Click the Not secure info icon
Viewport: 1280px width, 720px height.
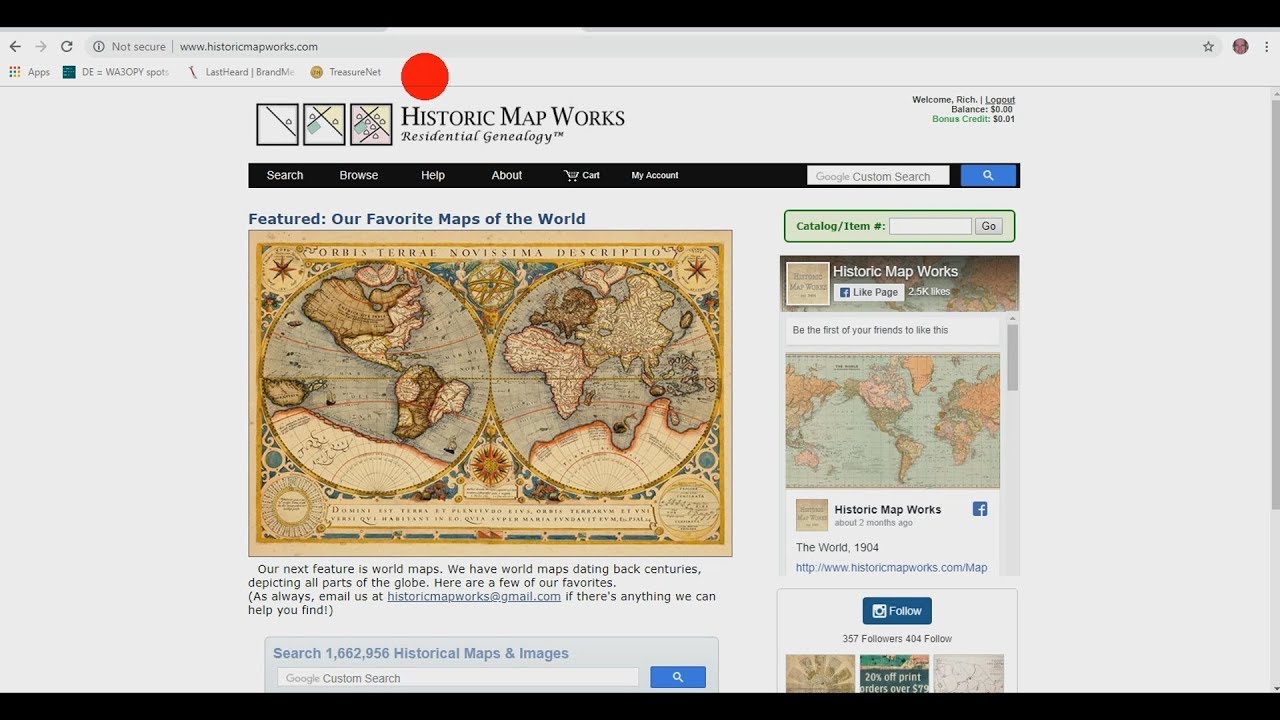coord(99,46)
